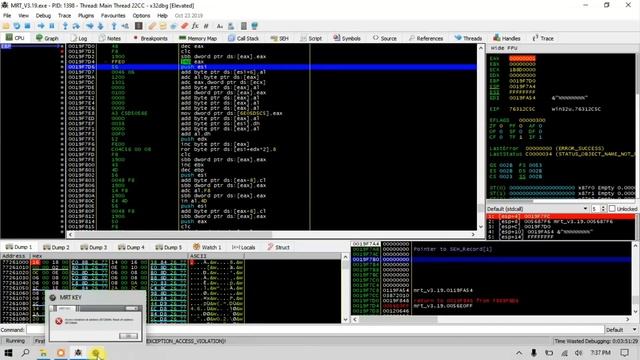The height and width of the screenshot is (360, 640).
Task: Select the Struct tab
Action: 278,247
